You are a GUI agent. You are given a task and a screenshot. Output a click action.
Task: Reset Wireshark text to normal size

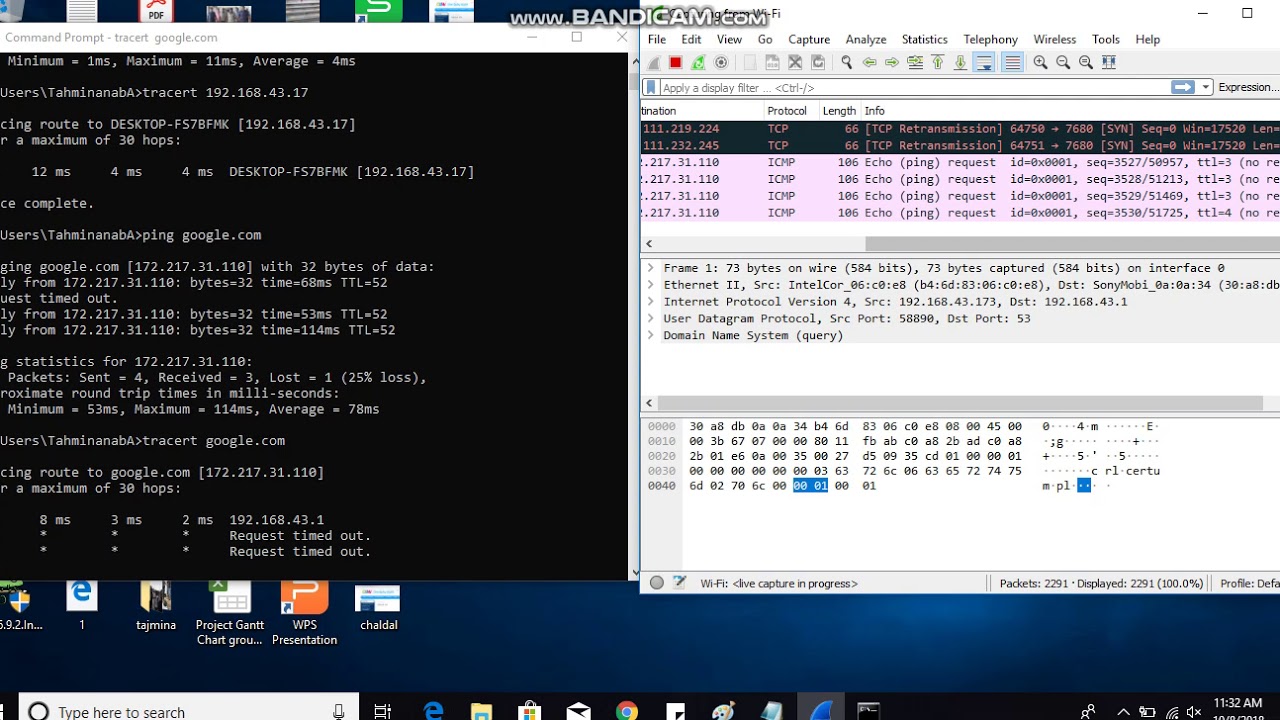click(x=1086, y=62)
